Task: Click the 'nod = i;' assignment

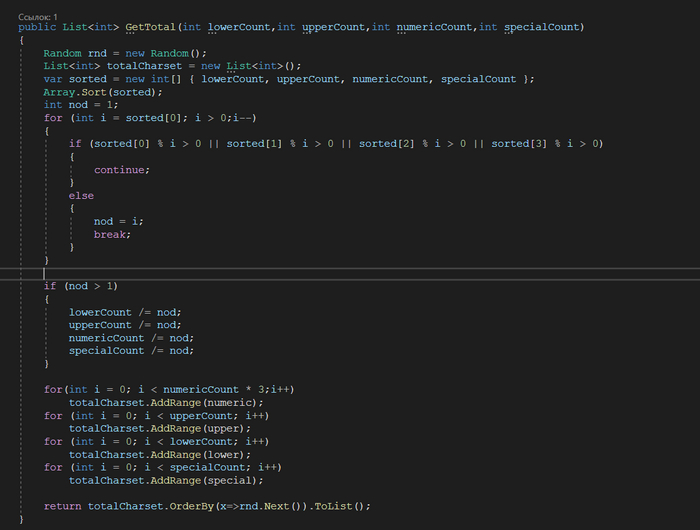Action: [119, 221]
